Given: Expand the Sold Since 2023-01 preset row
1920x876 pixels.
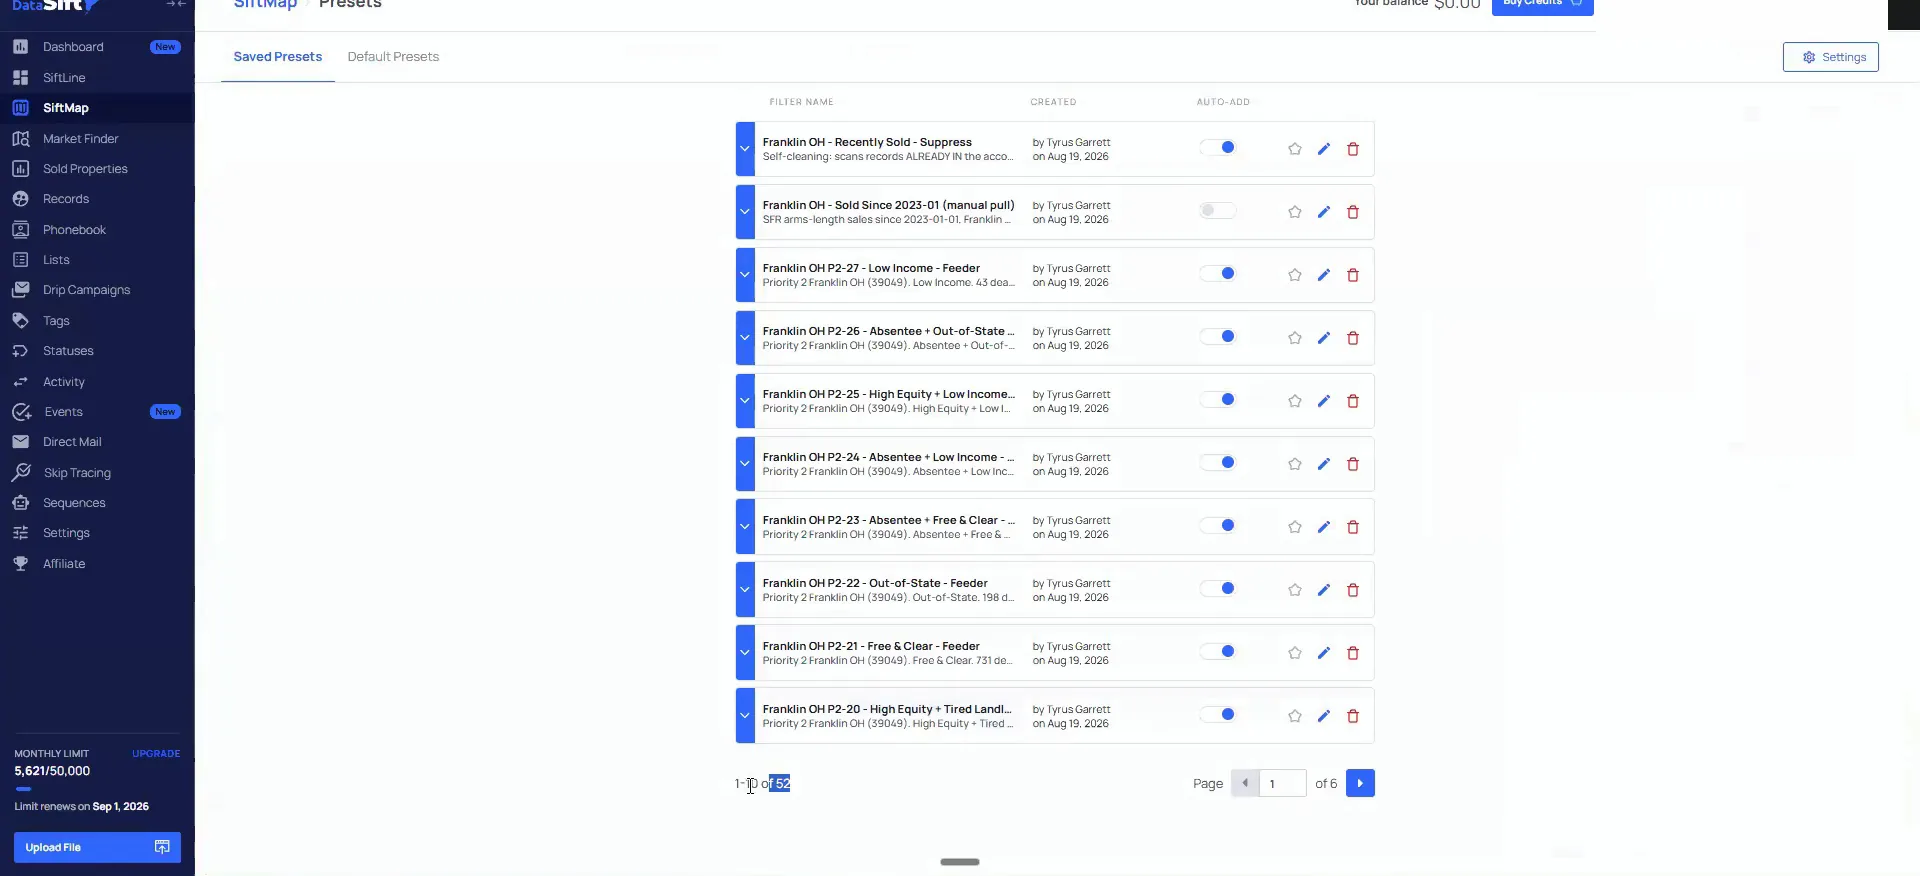Looking at the screenshot, I should click(x=745, y=212).
